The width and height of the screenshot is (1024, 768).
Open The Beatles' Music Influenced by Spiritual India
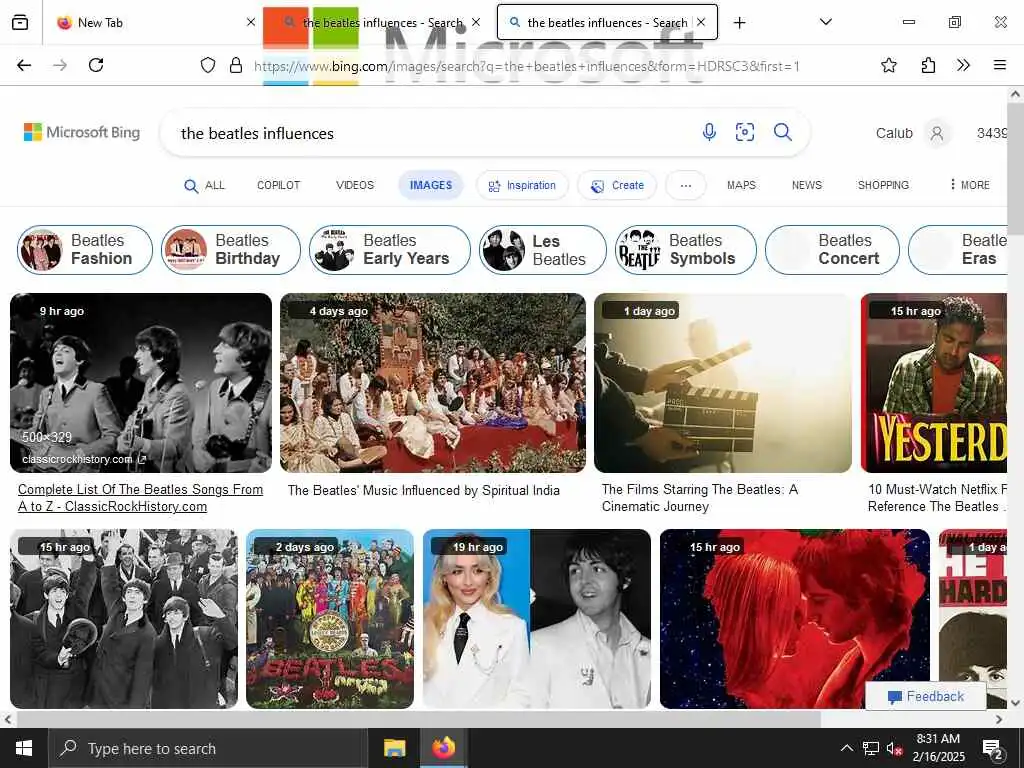click(x=423, y=490)
